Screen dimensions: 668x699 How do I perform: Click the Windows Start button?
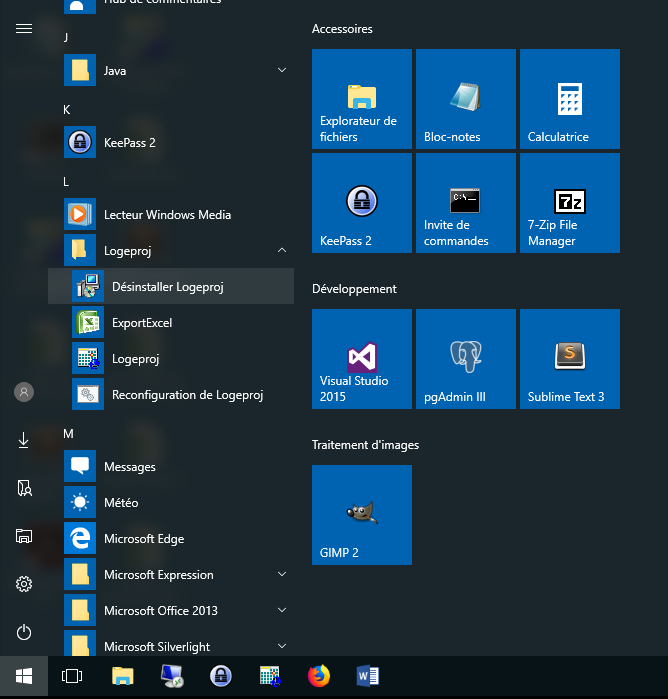point(24,676)
